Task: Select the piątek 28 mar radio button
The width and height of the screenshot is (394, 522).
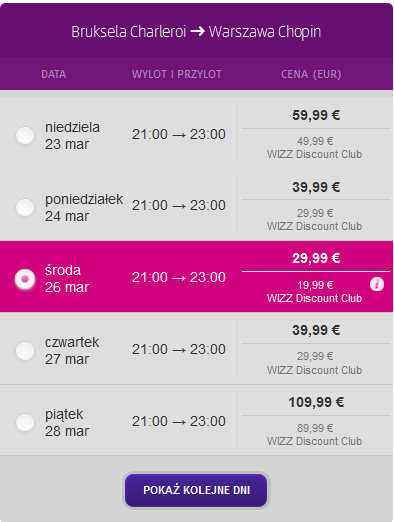Action: (25, 422)
